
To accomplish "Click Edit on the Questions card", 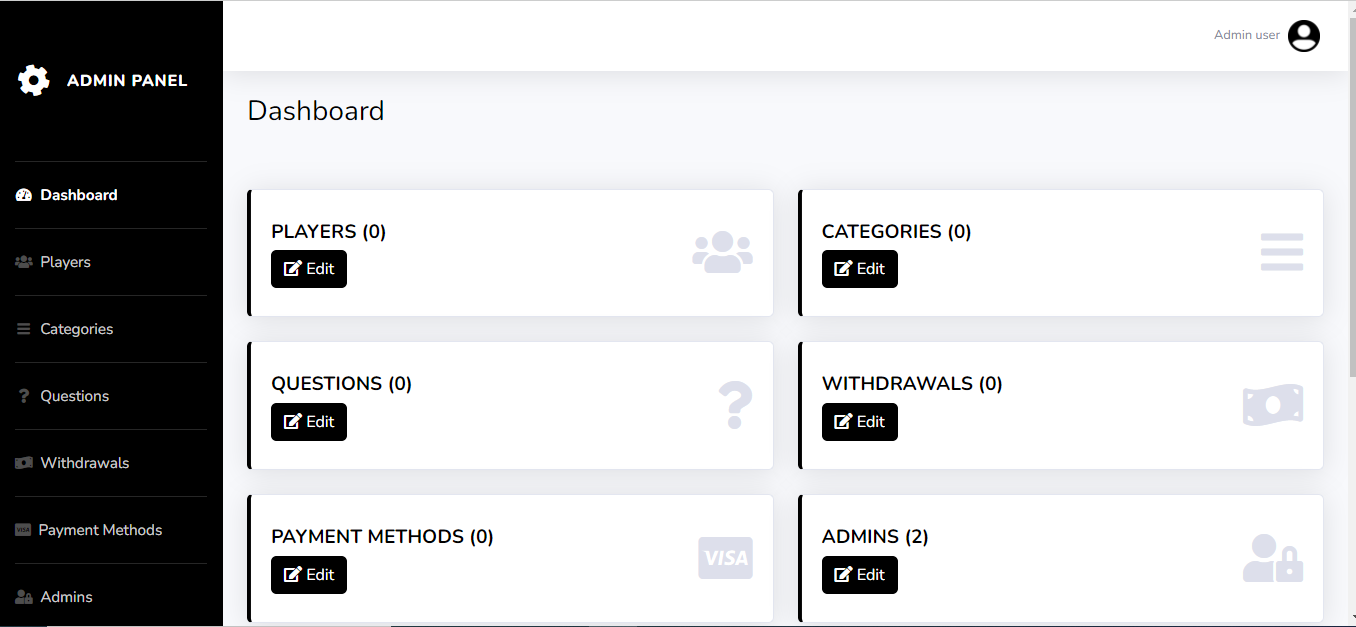I will click(309, 422).
